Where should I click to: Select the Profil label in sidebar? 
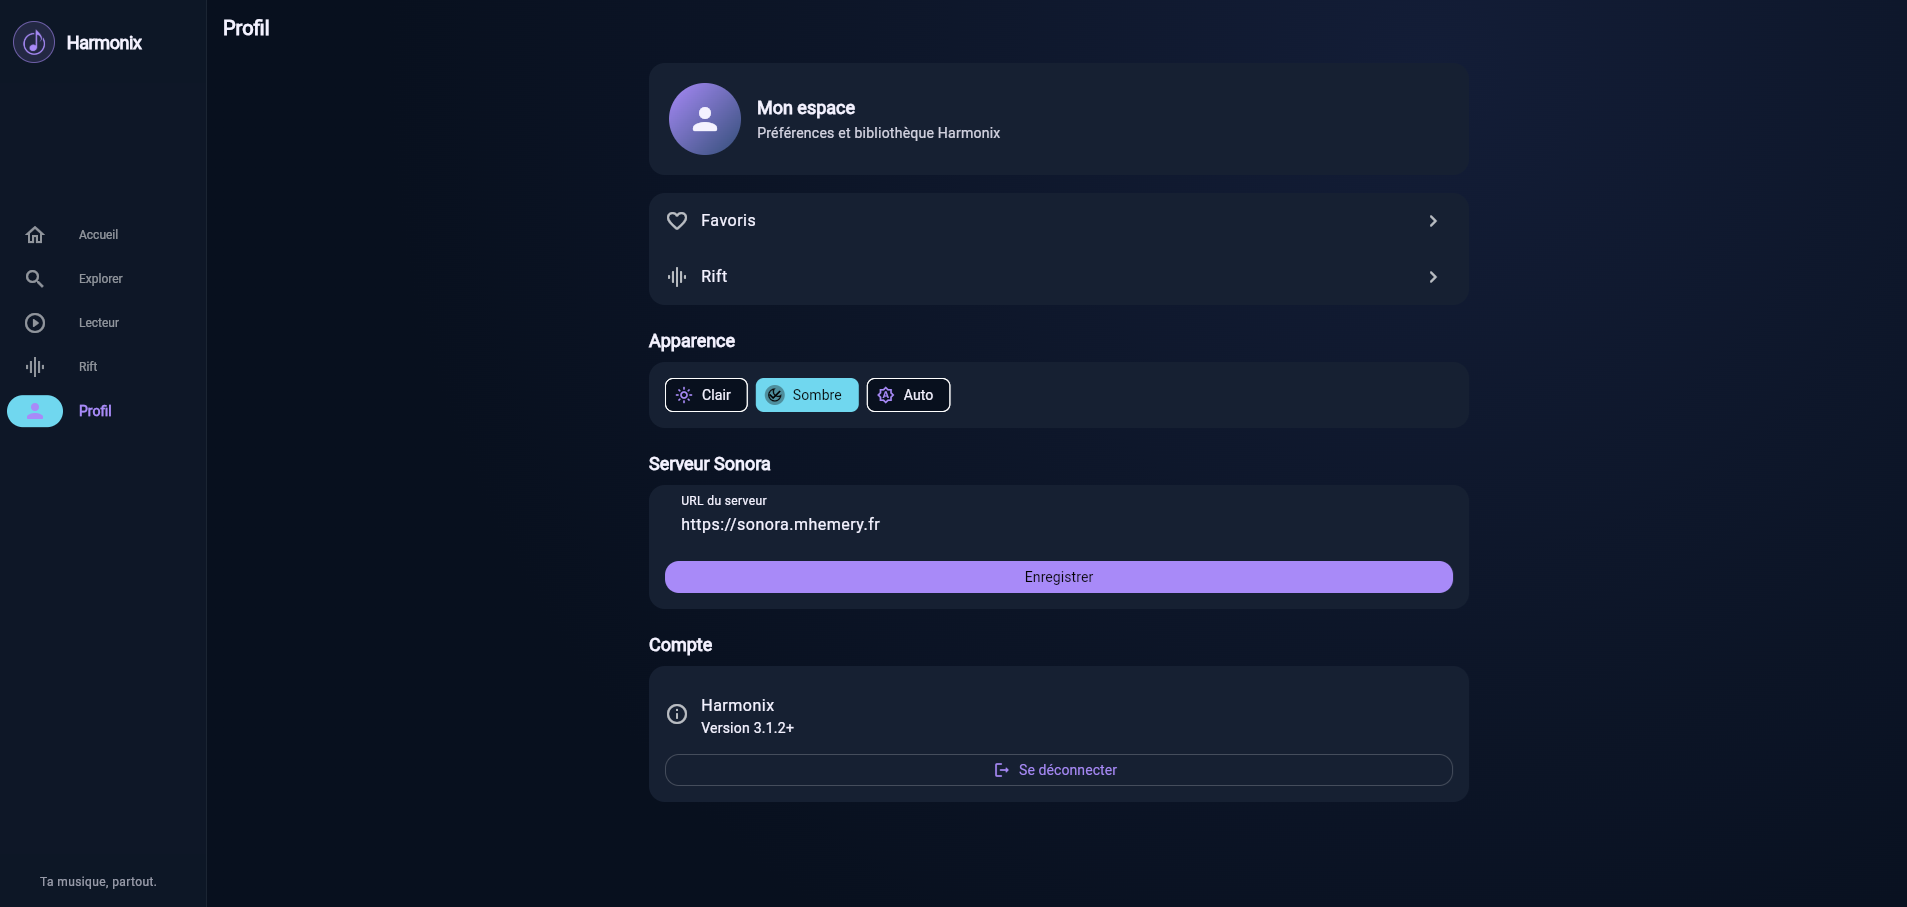95,411
